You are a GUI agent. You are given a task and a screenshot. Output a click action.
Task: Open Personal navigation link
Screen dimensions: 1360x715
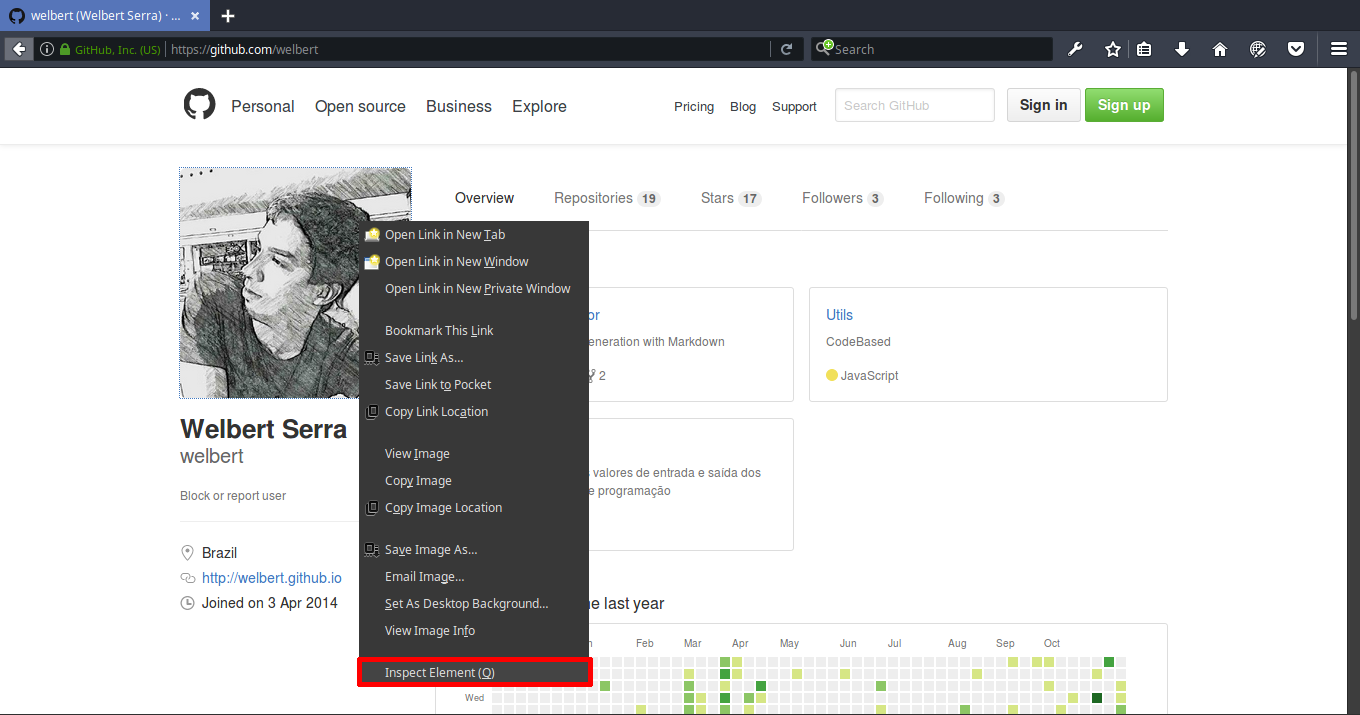[x=263, y=106]
